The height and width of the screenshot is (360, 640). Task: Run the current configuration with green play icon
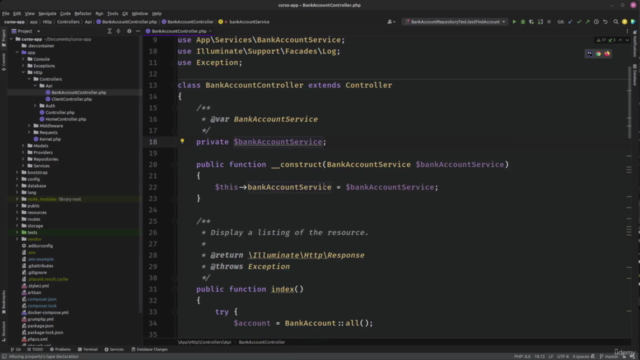coord(514,22)
